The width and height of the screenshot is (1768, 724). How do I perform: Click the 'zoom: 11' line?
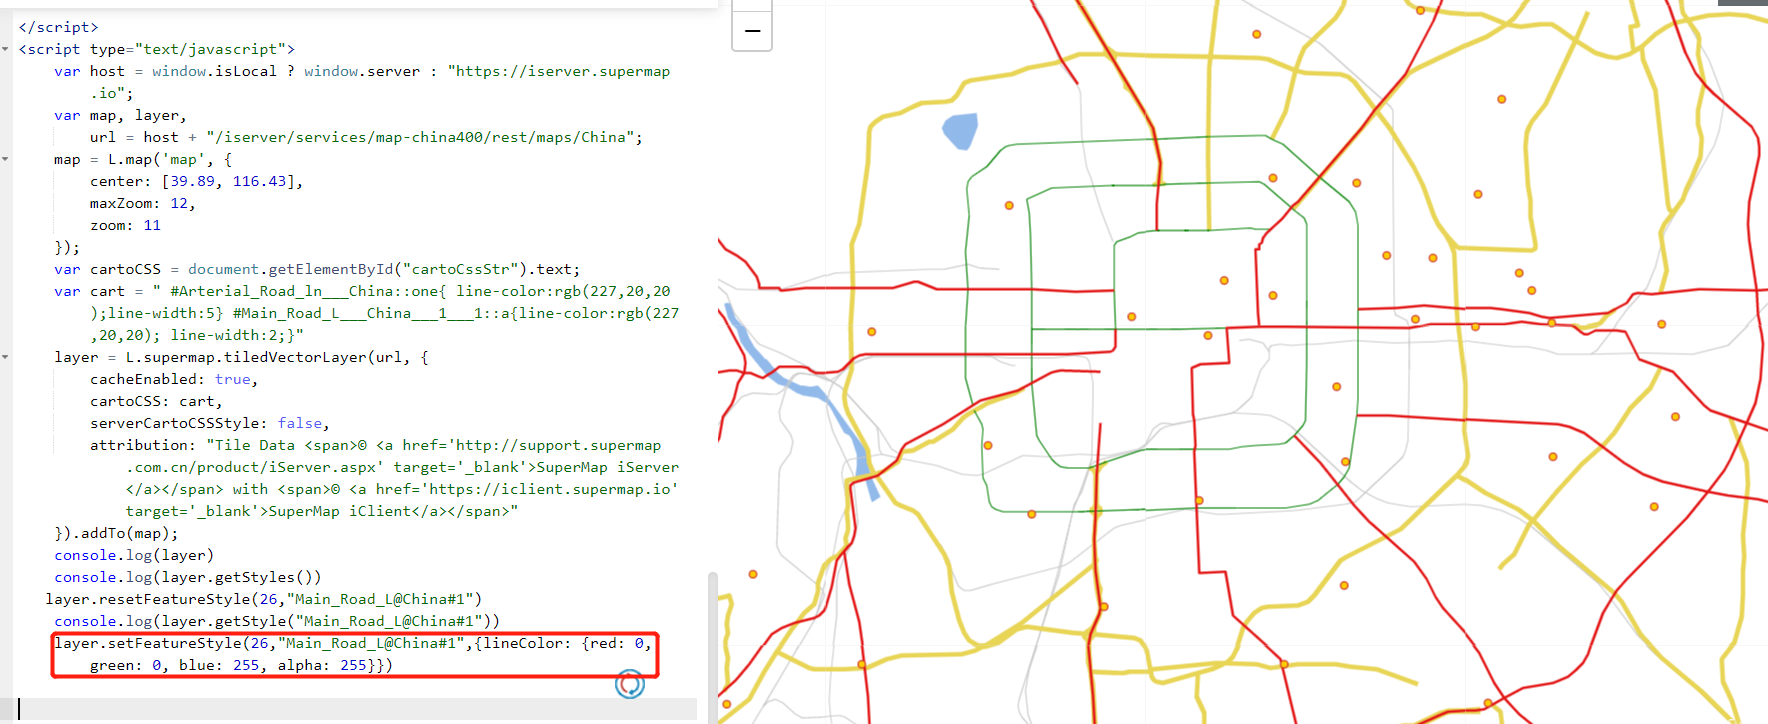pyautogui.click(x=125, y=225)
